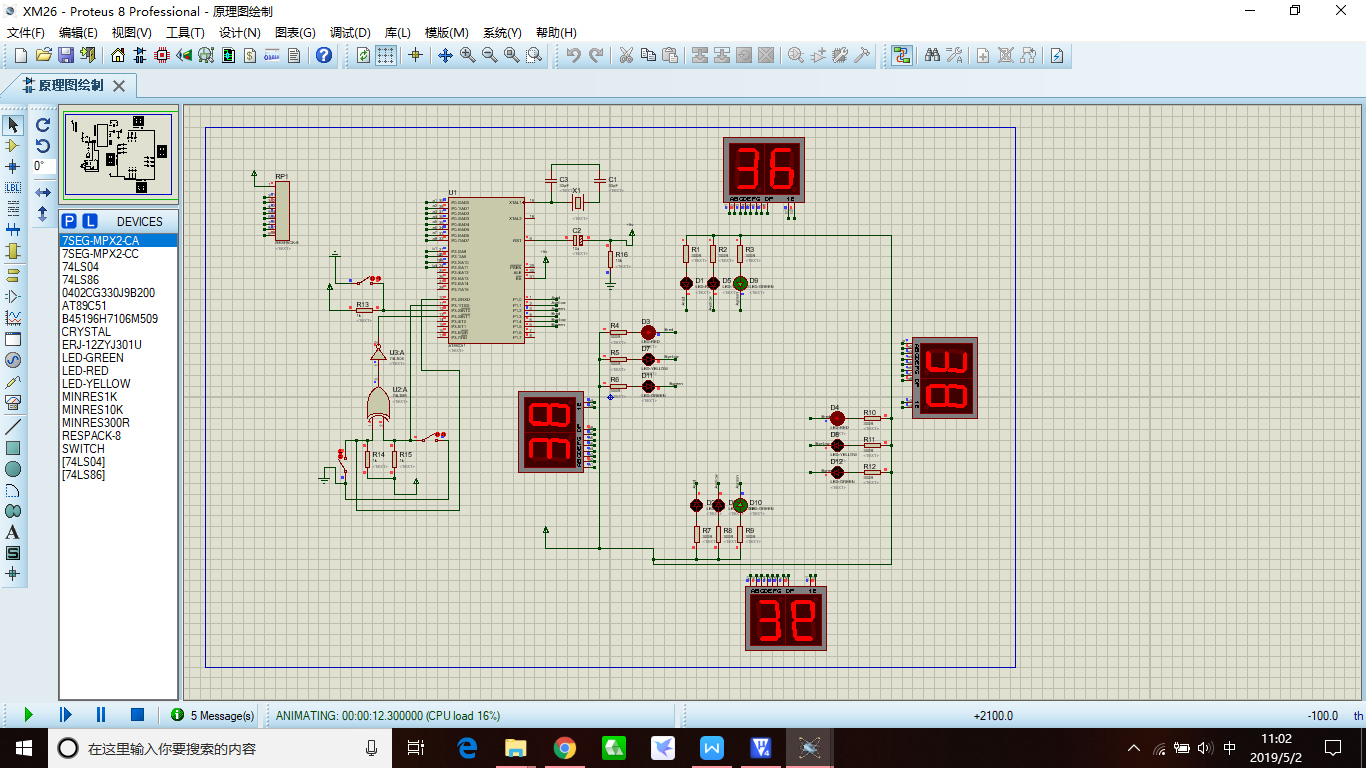The height and width of the screenshot is (768, 1366).
Task: Select the Terminals Mode tool
Action: tap(13, 275)
